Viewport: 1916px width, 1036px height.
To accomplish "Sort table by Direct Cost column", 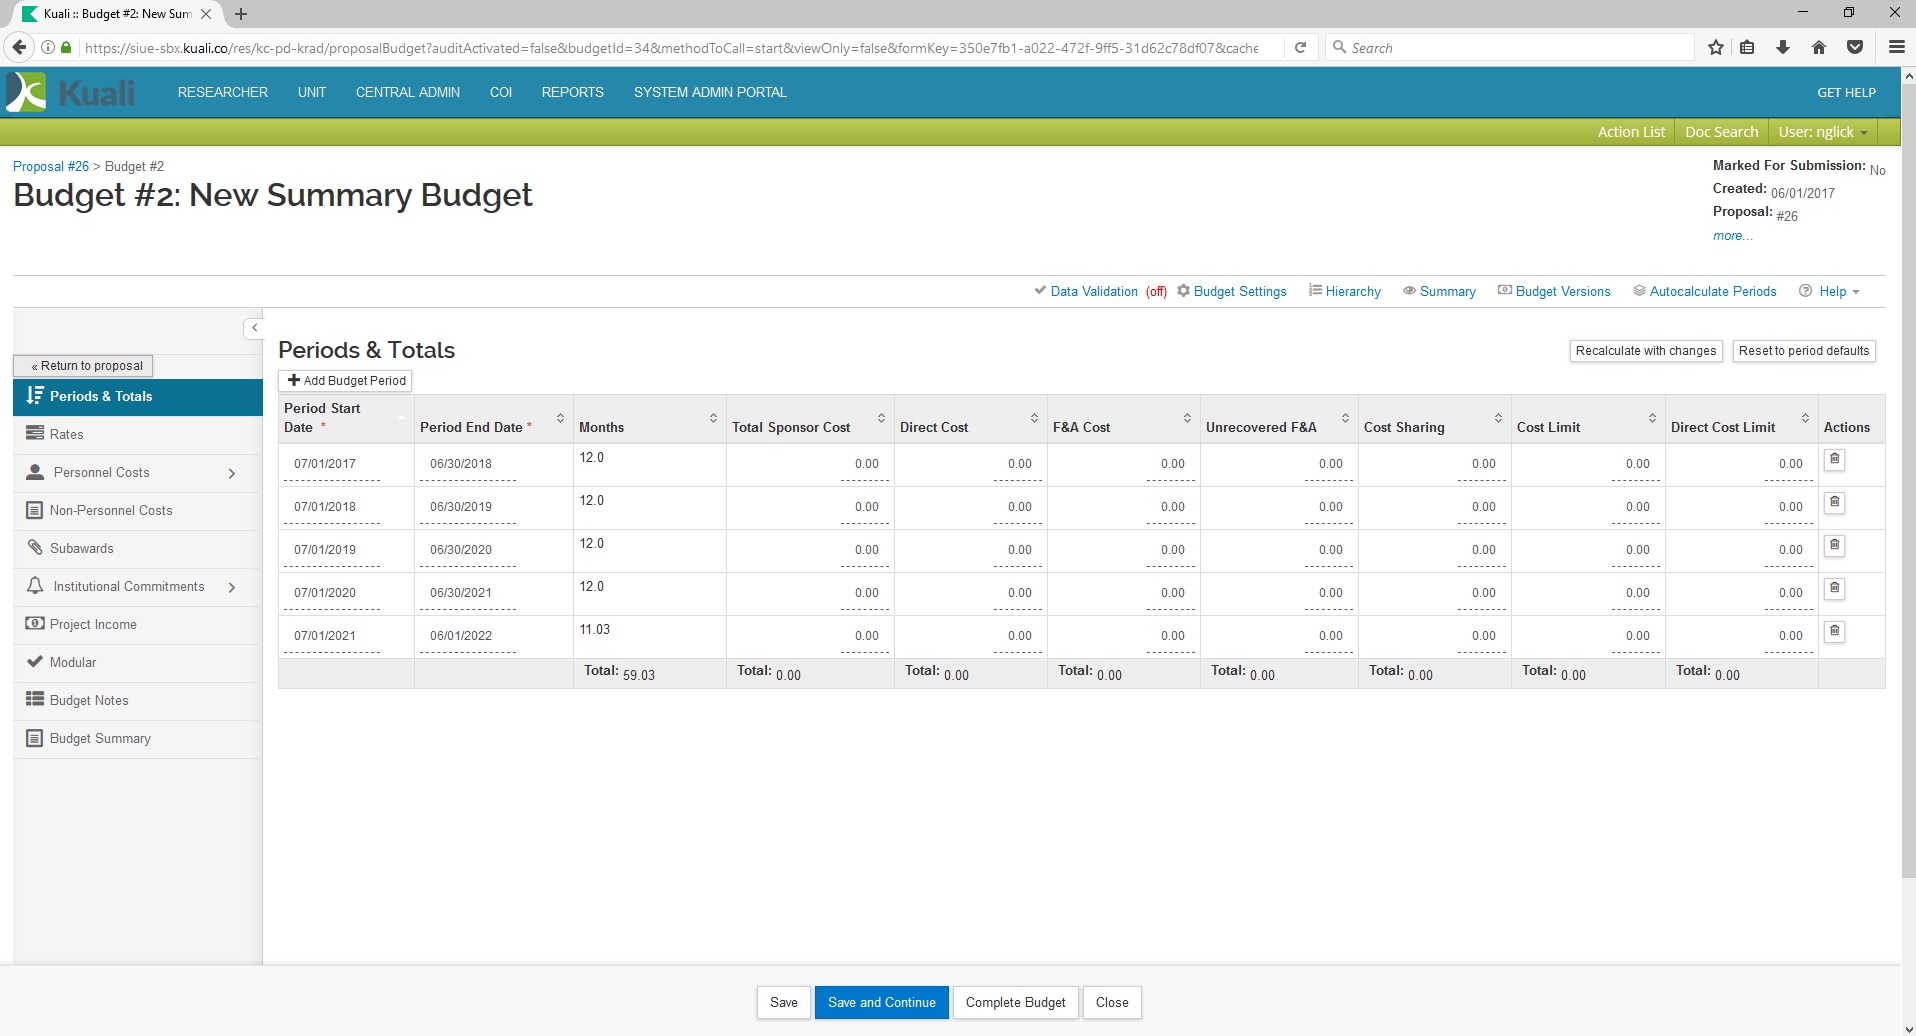I will tap(1034, 419).
